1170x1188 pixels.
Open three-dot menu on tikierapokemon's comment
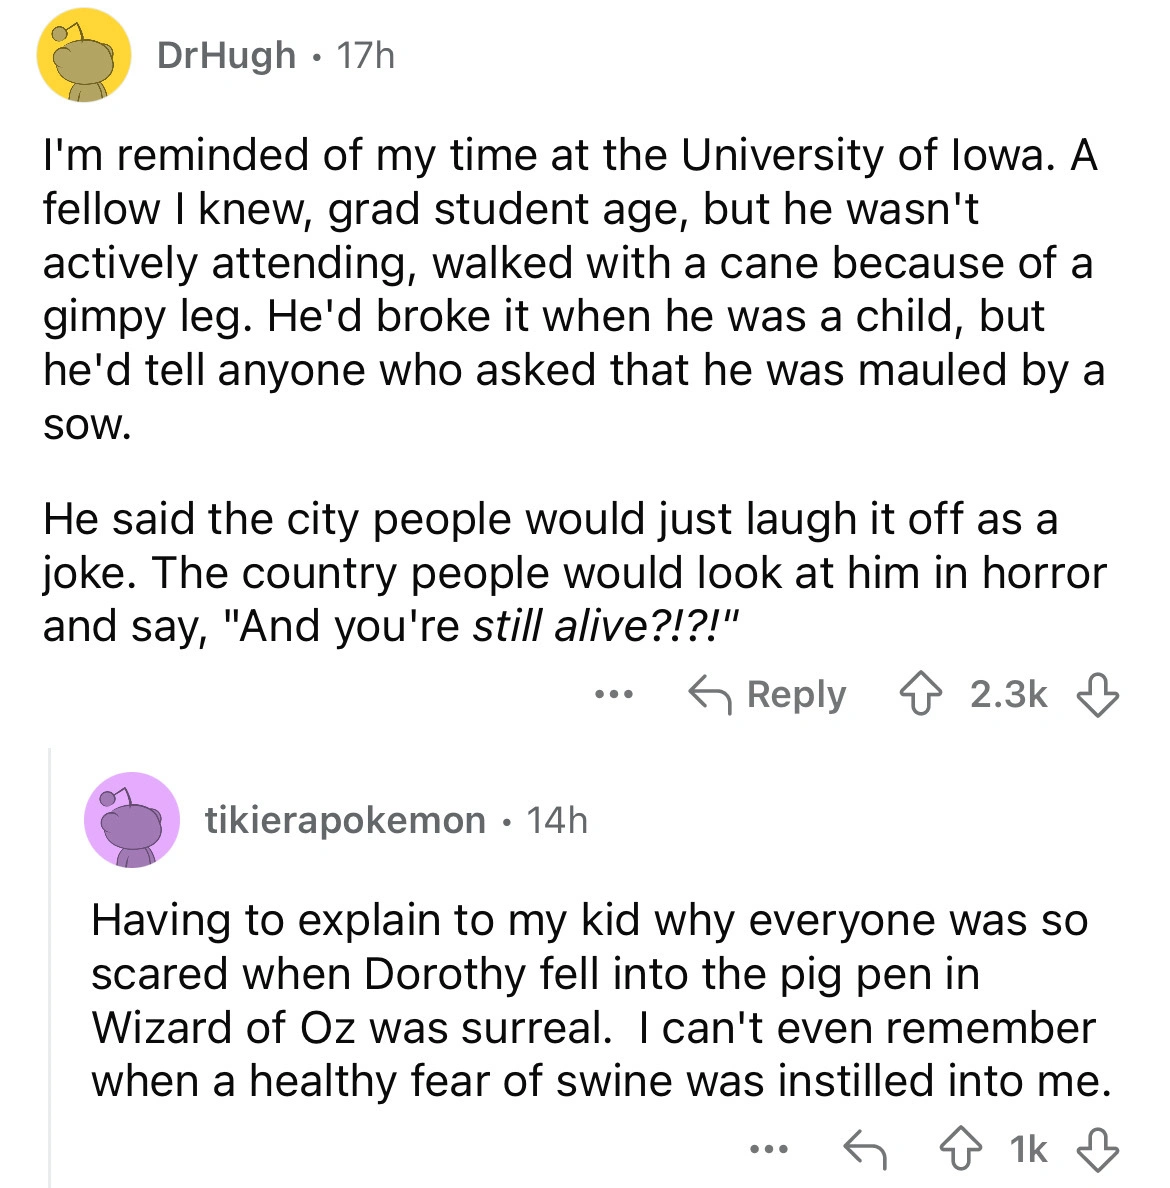click(x=769, y=1150)
